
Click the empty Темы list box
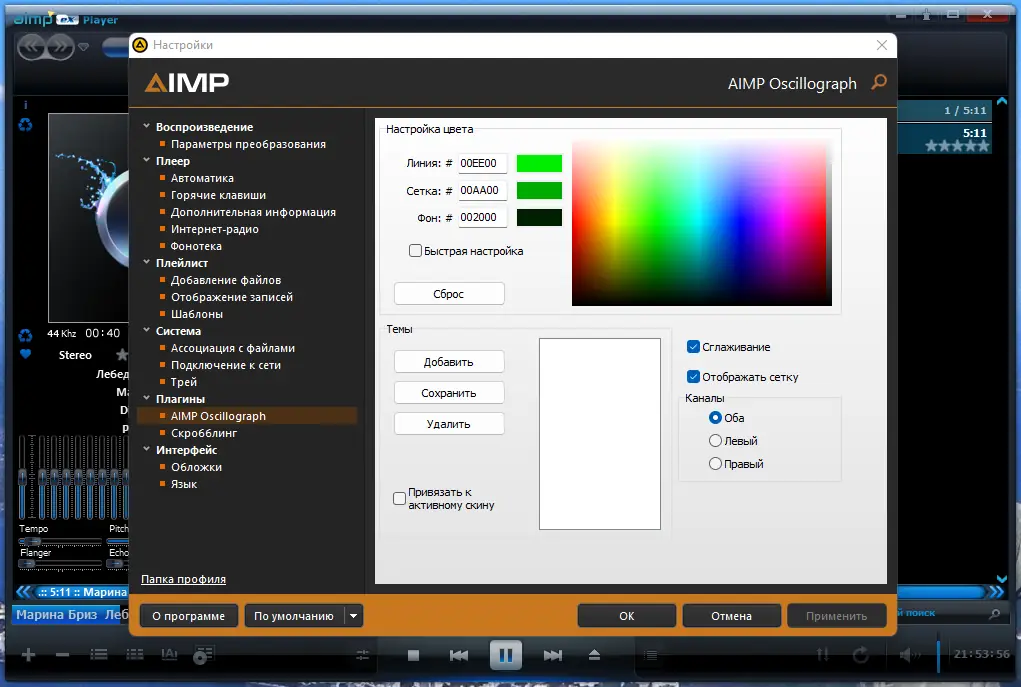[x=600, y=434]
